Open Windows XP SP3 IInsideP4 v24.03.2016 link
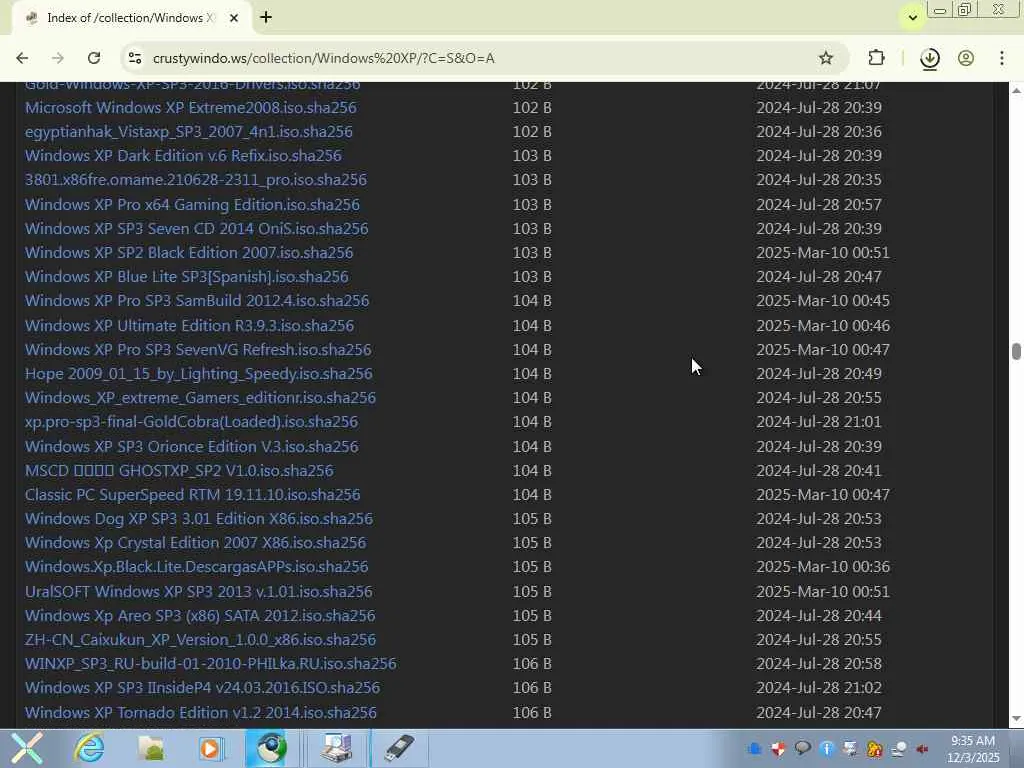 202,688
